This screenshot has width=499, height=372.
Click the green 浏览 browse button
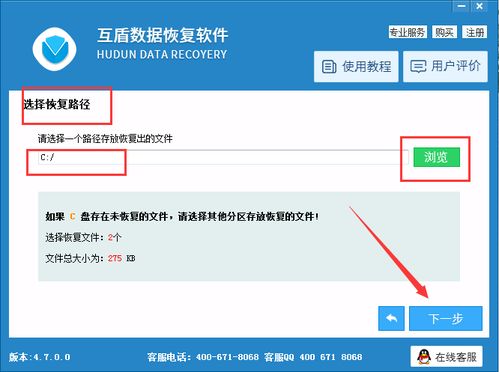click(x=437, y=157)
